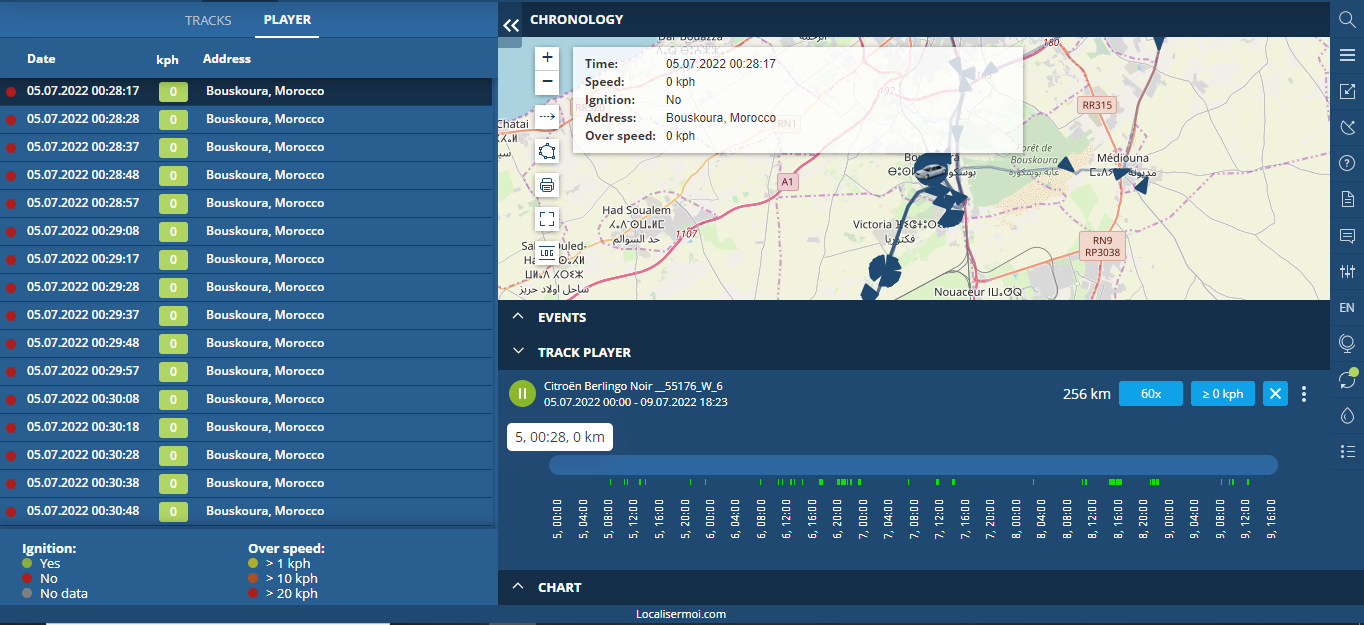
Task: Pause the track player playback
Action: click(522, 394)
